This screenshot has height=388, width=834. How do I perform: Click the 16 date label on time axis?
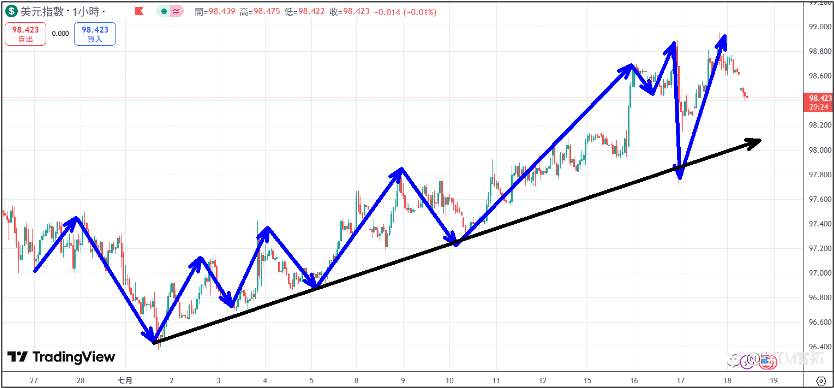(634, 381)
